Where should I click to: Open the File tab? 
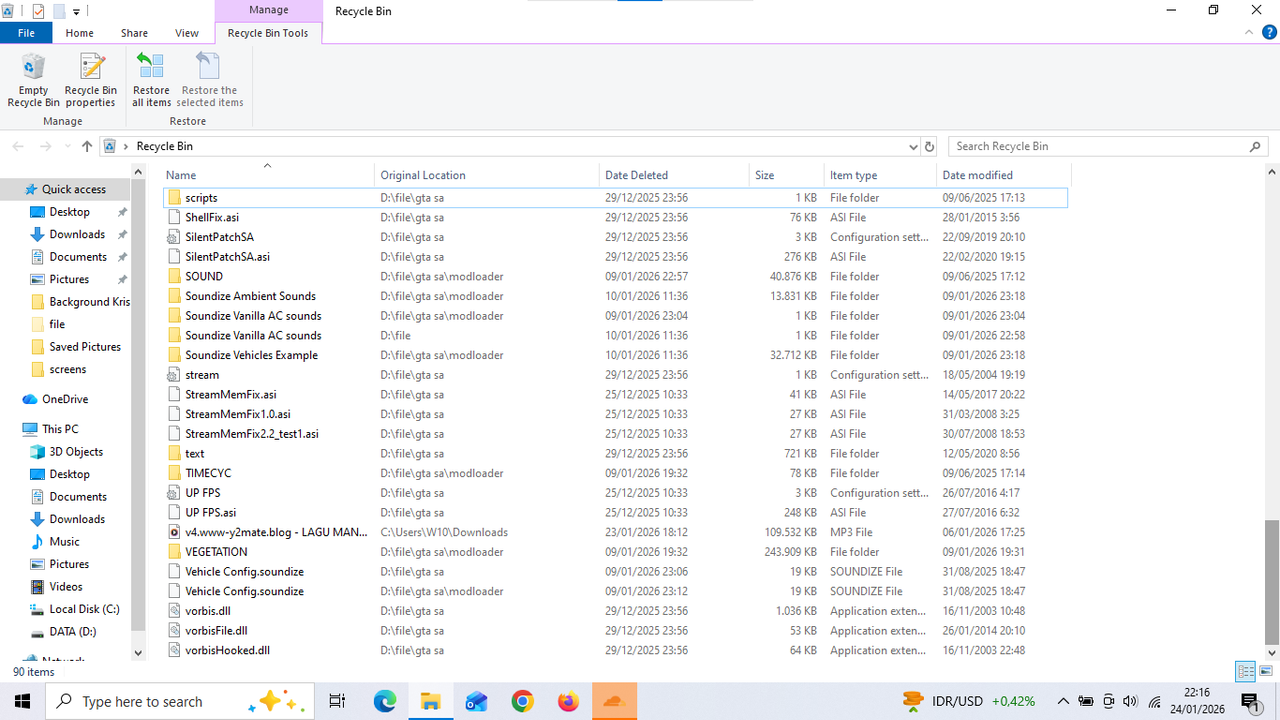(26, 33)
